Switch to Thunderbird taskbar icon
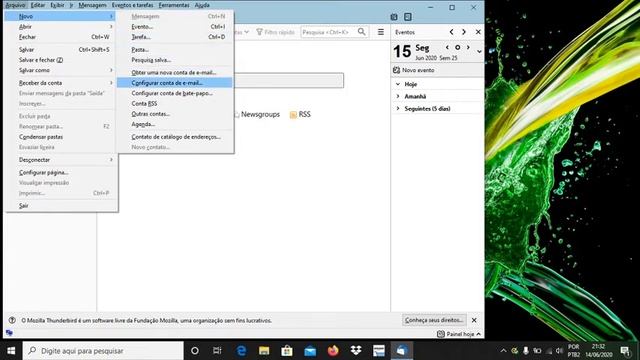Viewport: 640px width, 360px height. [402, 351]
